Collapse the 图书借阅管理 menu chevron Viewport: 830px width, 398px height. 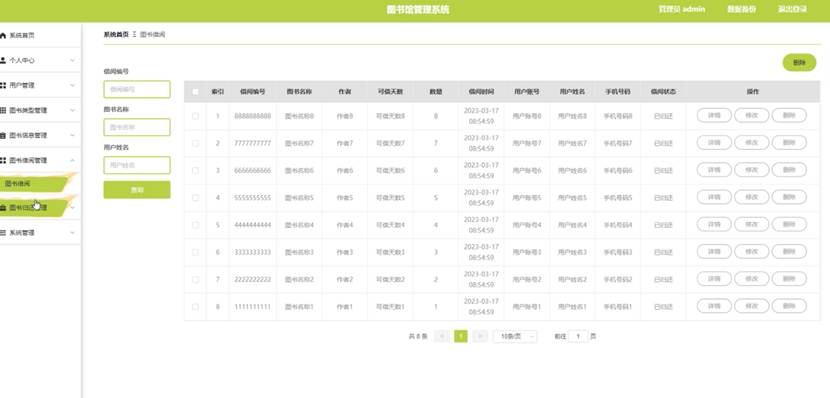[73, 160]
